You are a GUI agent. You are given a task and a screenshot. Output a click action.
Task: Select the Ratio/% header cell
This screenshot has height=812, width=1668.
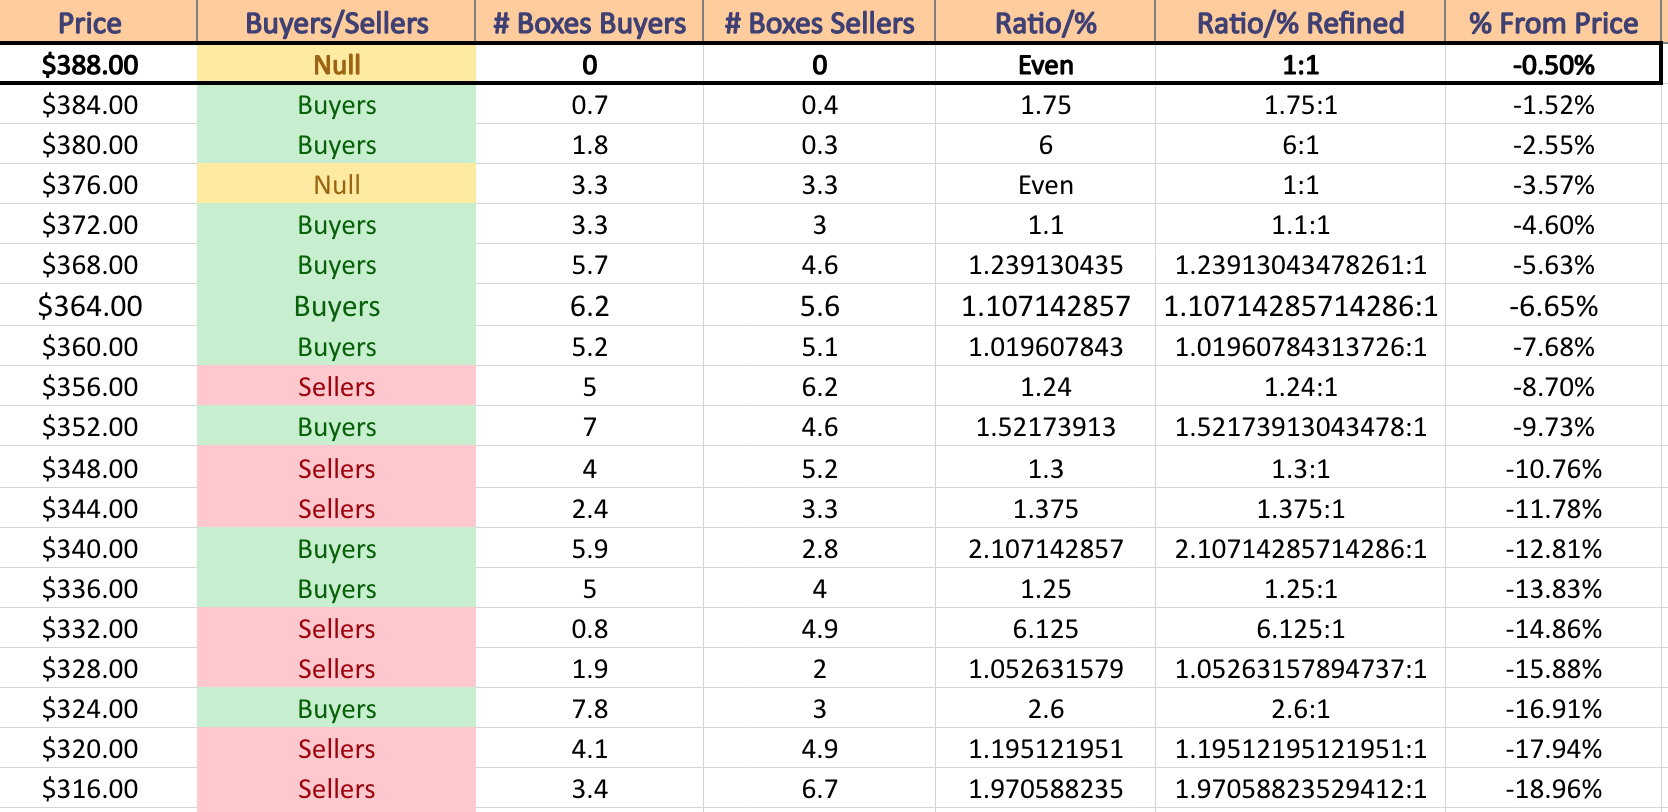(1045, 22)
